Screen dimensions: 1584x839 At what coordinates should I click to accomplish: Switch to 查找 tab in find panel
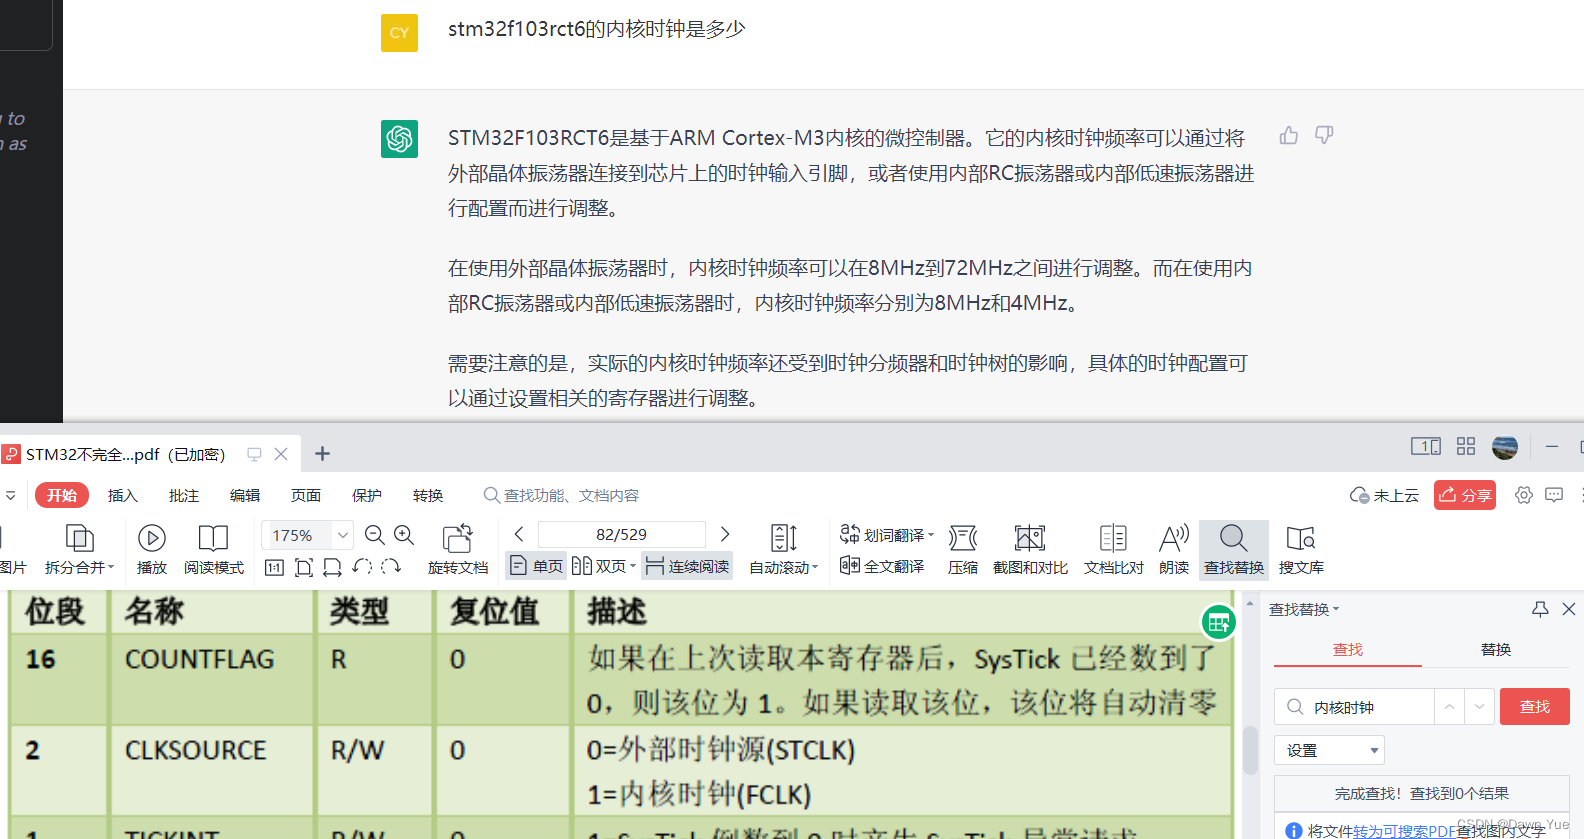(x=1348, y=649)
